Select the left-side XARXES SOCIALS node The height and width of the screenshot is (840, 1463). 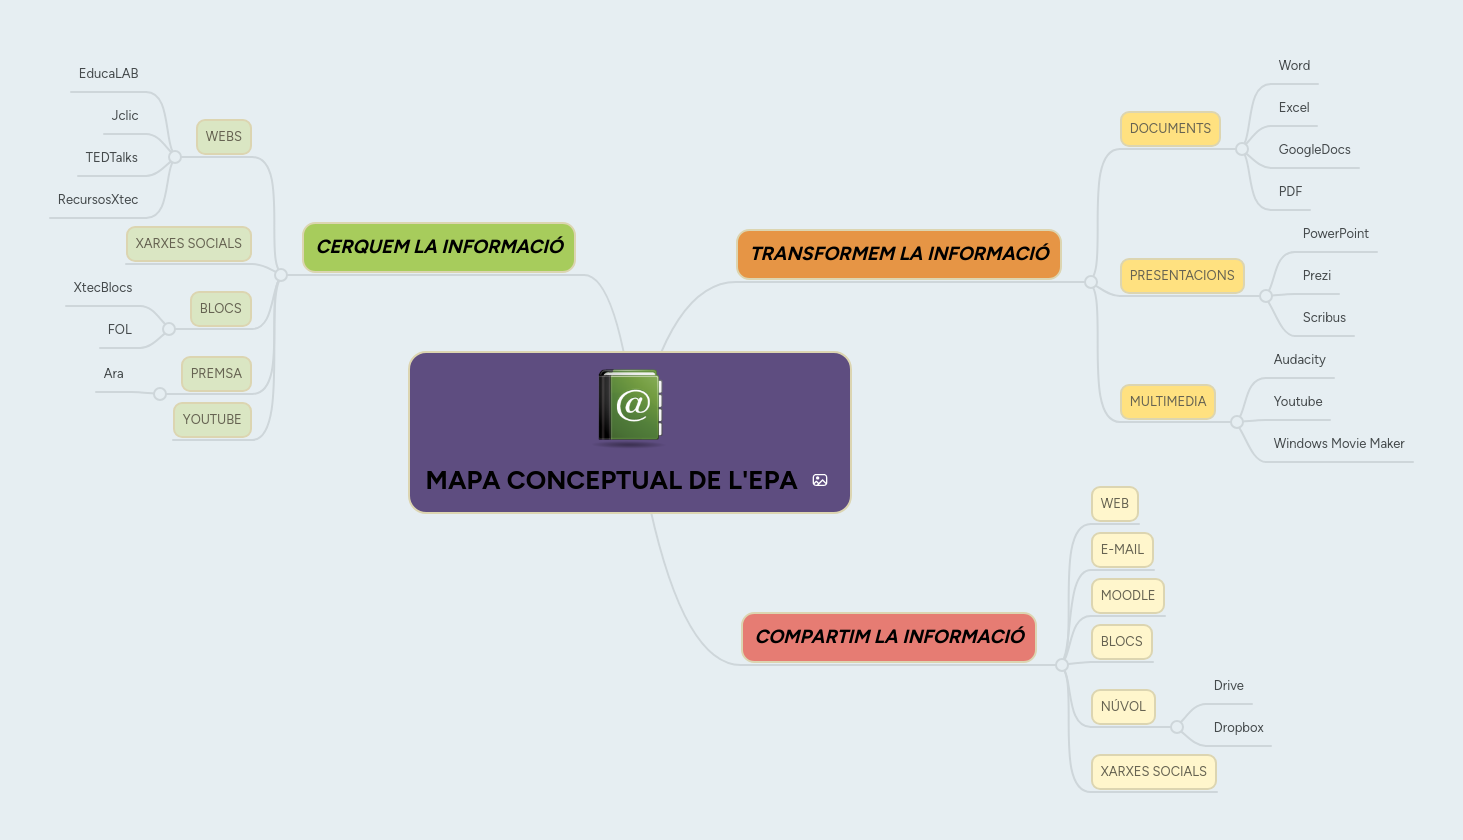point(189,243)
